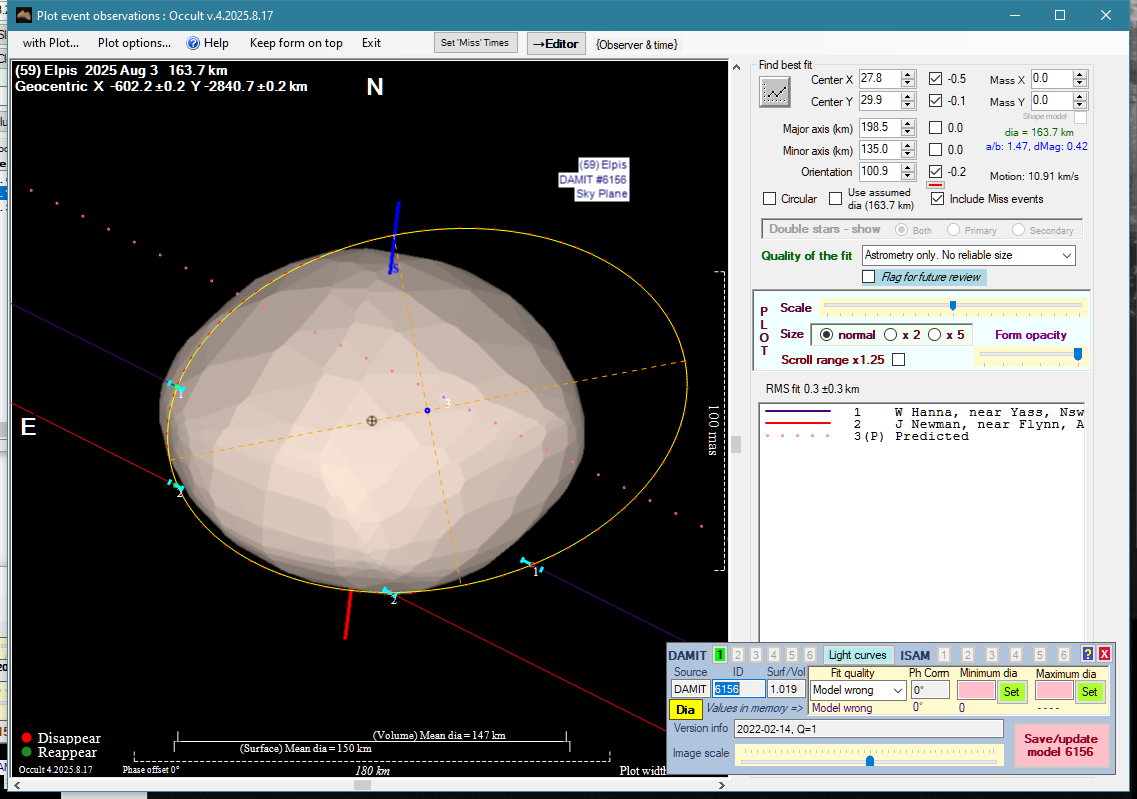1137x799 pixels.
Task: Open the Plot options menu
Action: (x=134, y=43)
